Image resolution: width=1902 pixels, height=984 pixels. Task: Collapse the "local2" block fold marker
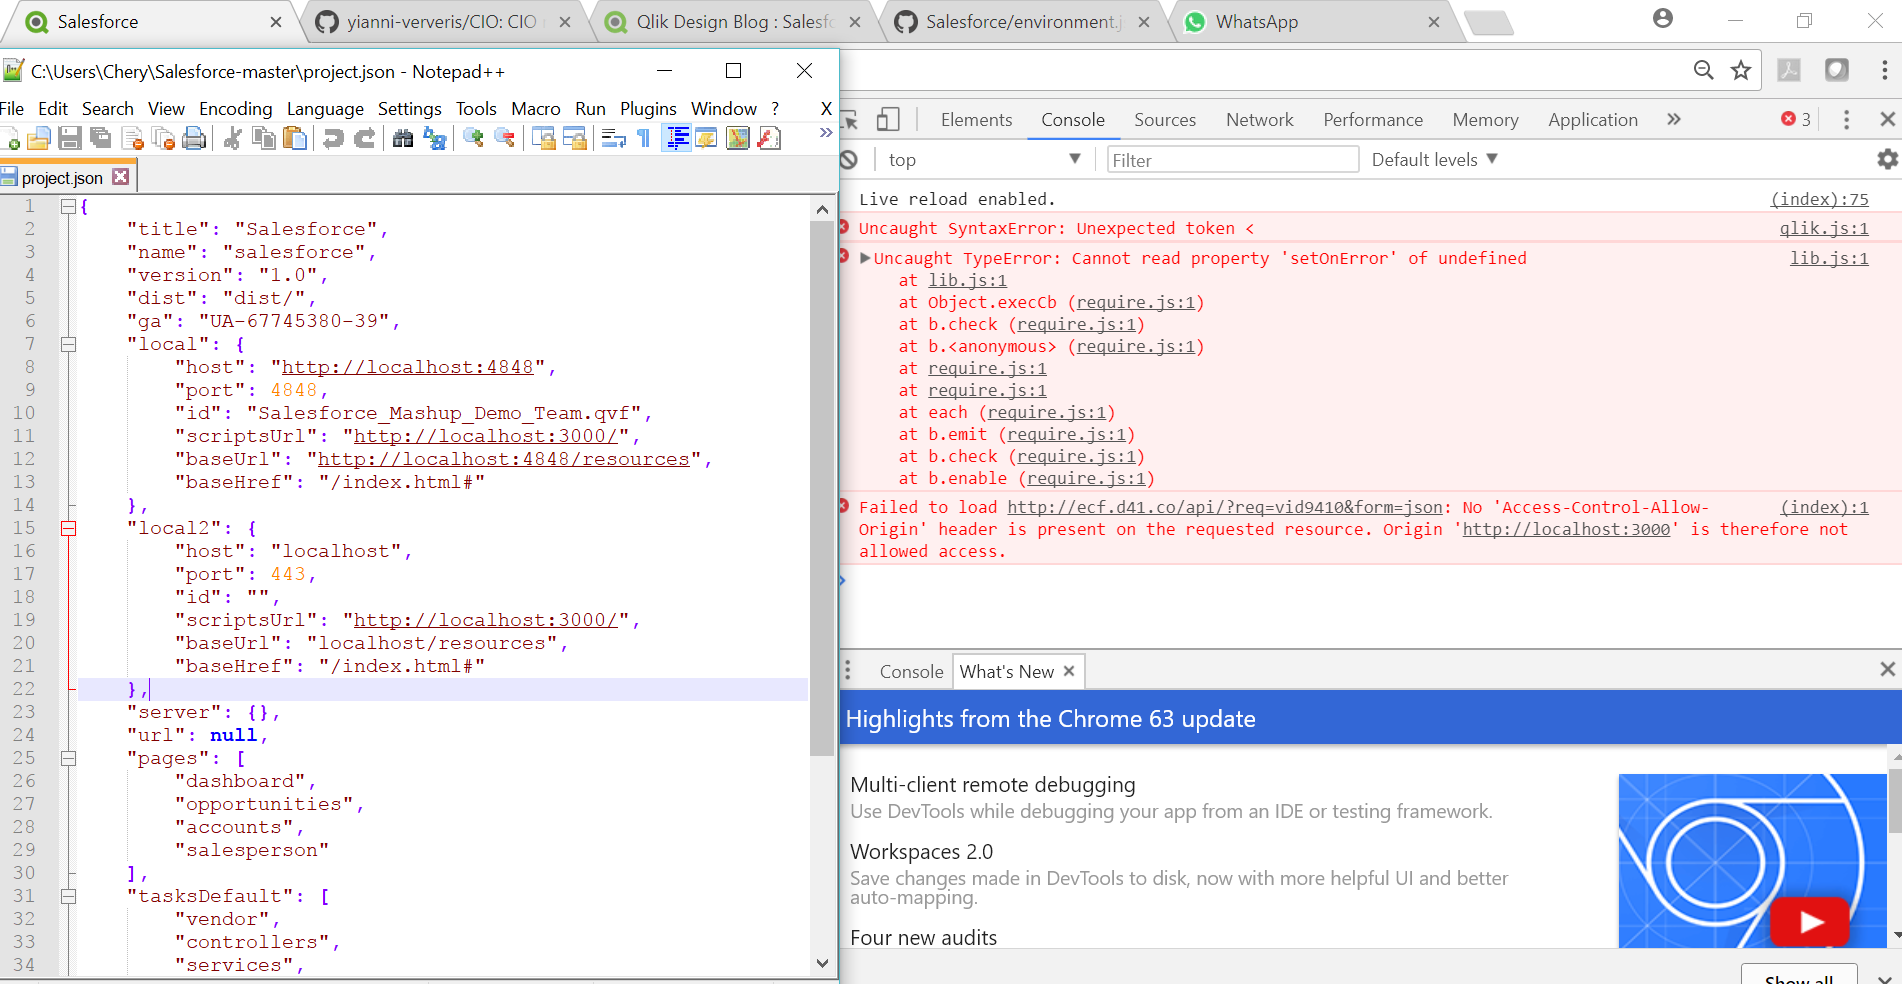(69, 528)
